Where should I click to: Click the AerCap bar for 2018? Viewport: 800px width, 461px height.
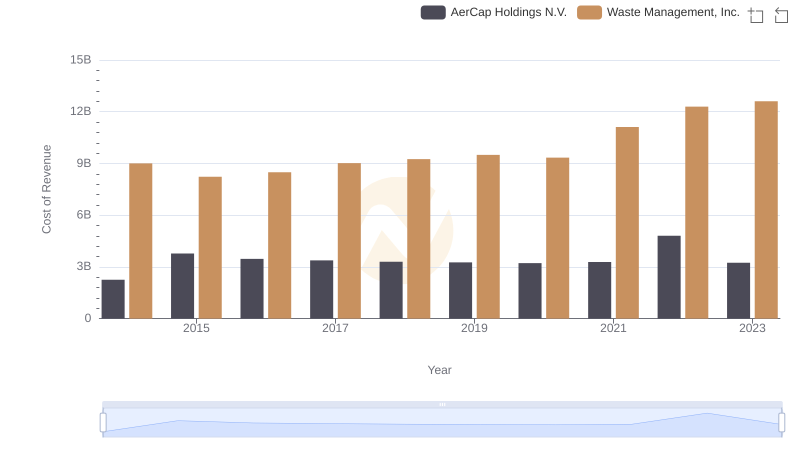click(391, 291)
